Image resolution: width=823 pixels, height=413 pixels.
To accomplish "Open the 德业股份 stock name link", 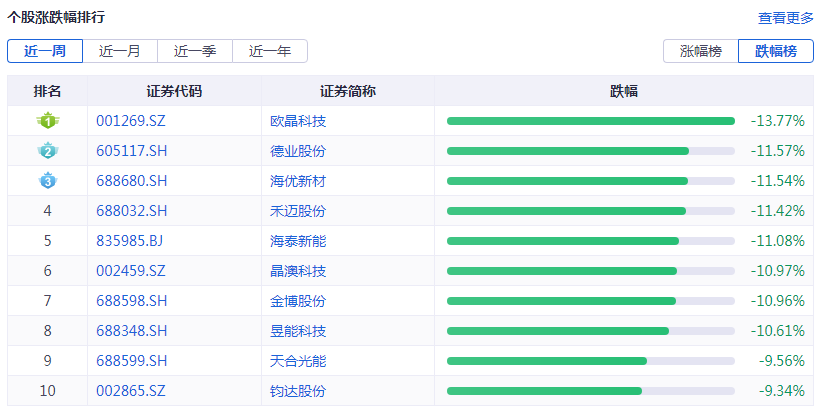I will coord(298,151).
